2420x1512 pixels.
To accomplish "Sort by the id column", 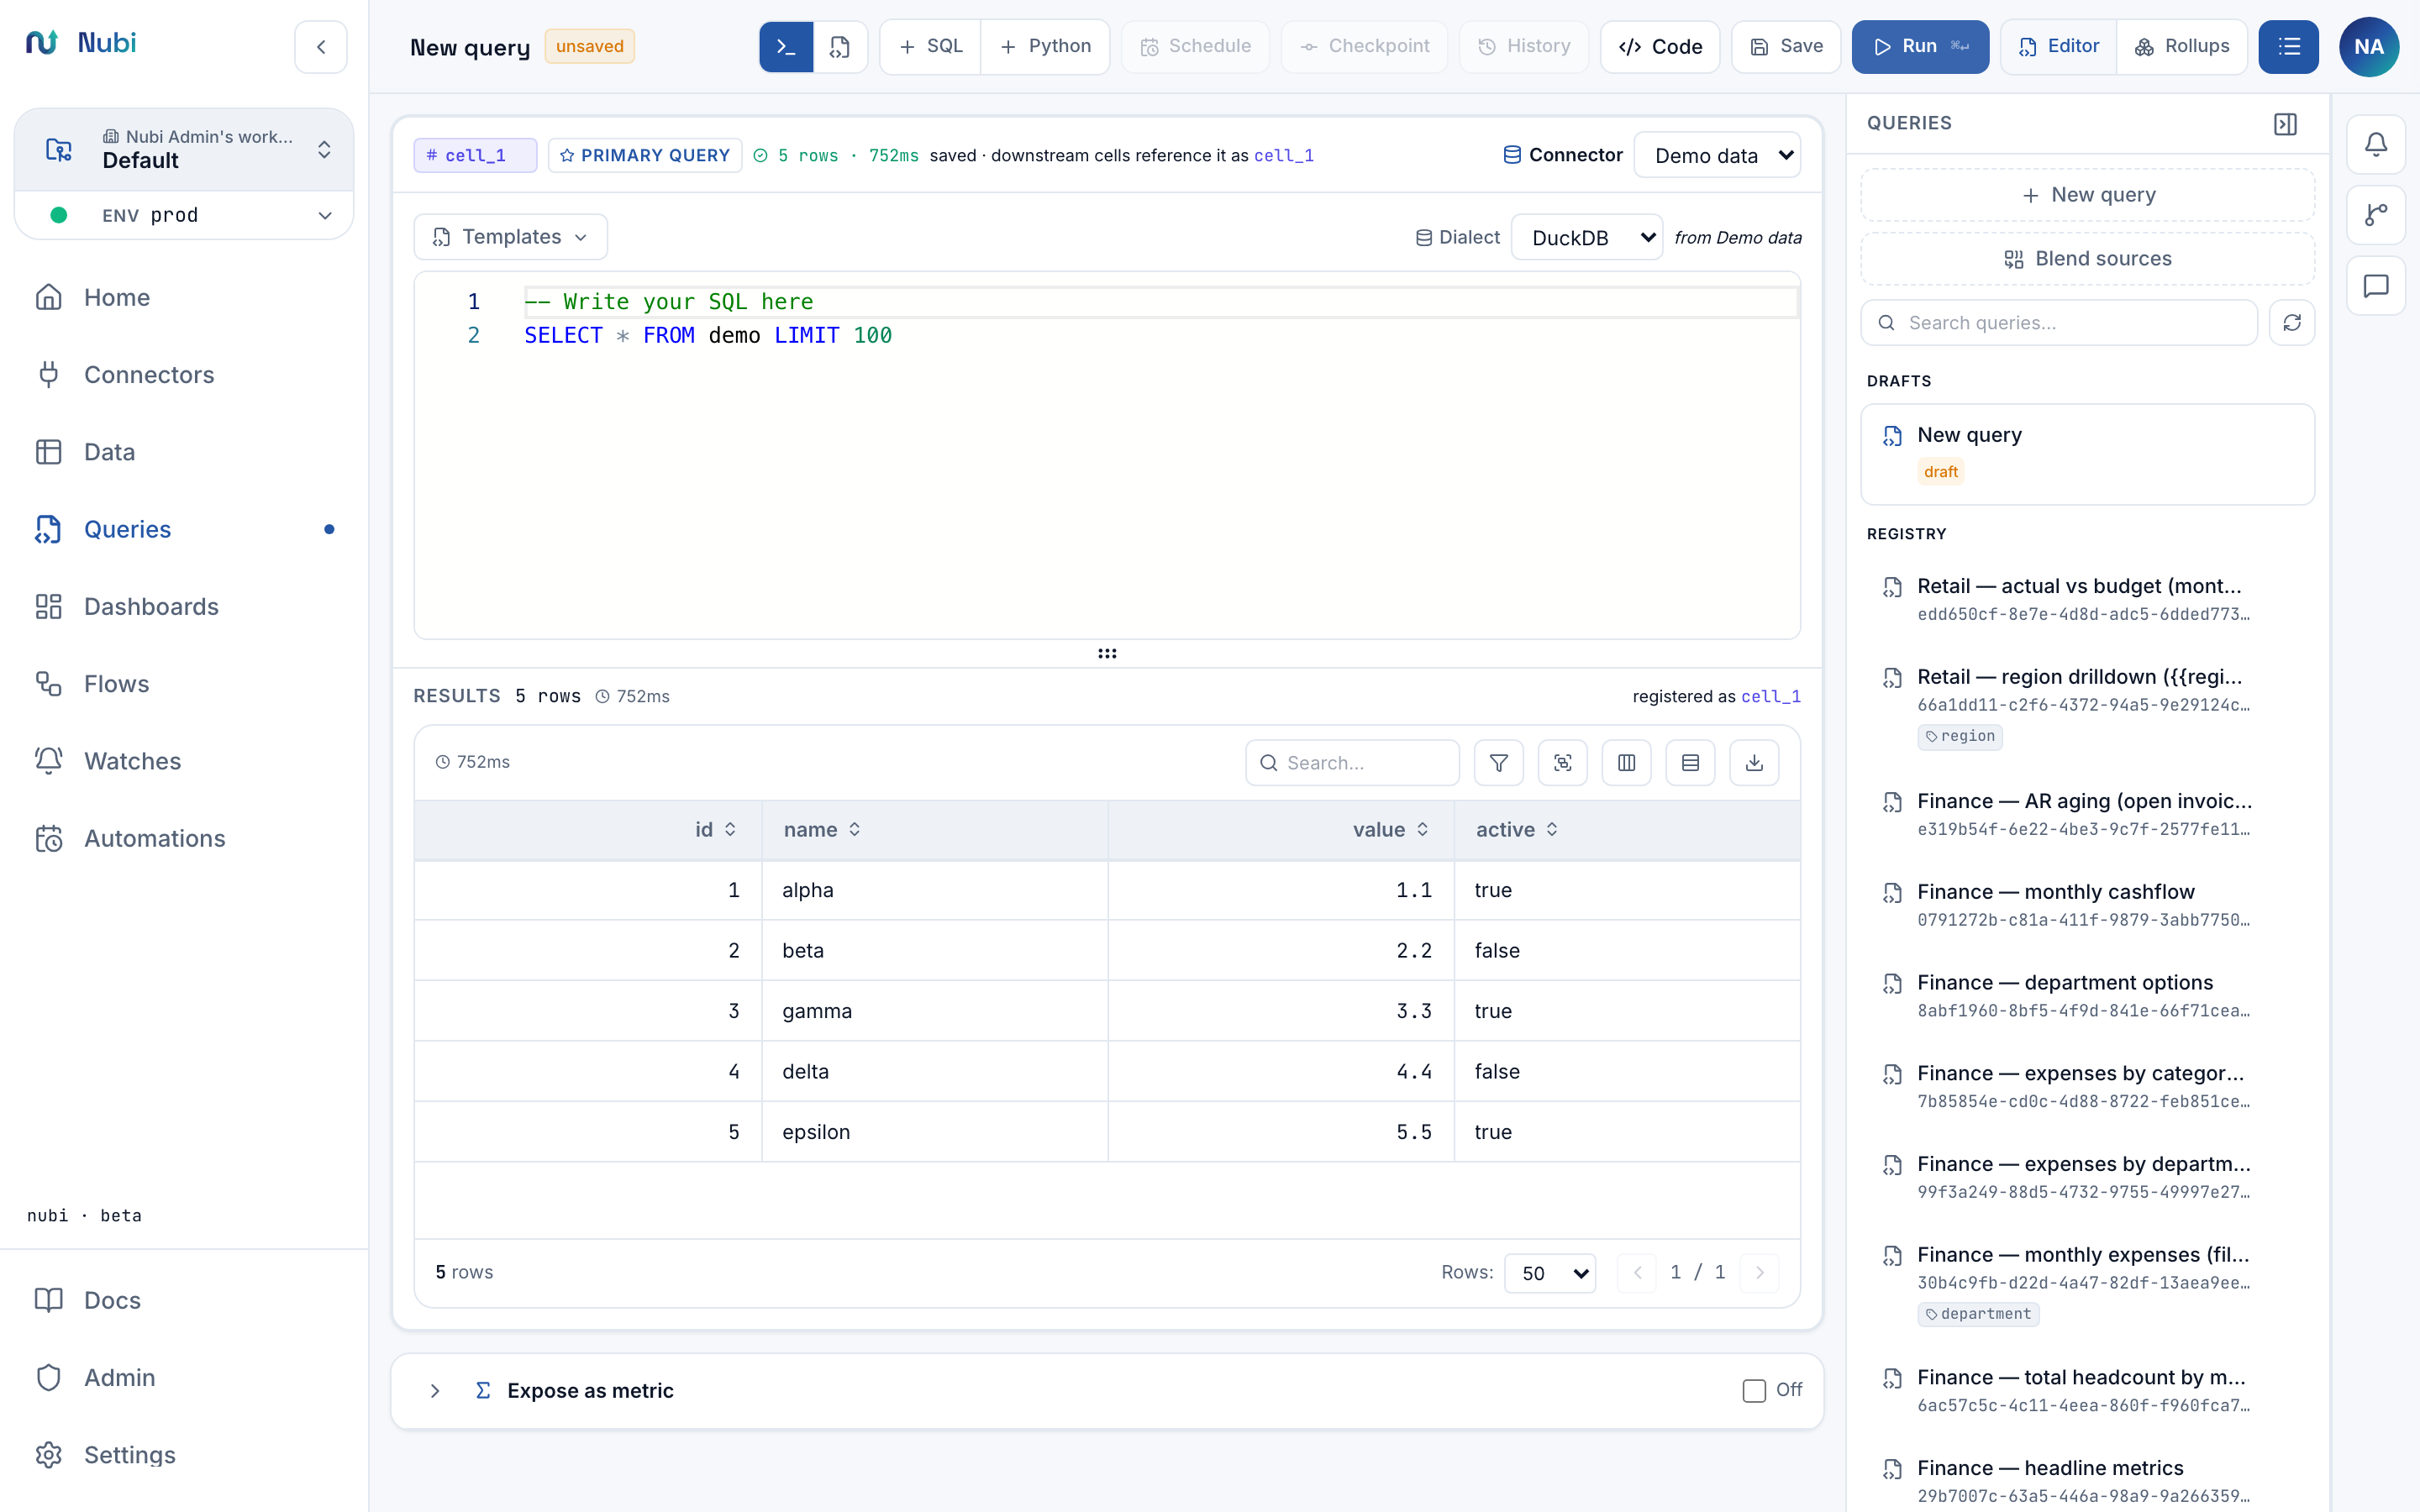I will click(716, 830).
